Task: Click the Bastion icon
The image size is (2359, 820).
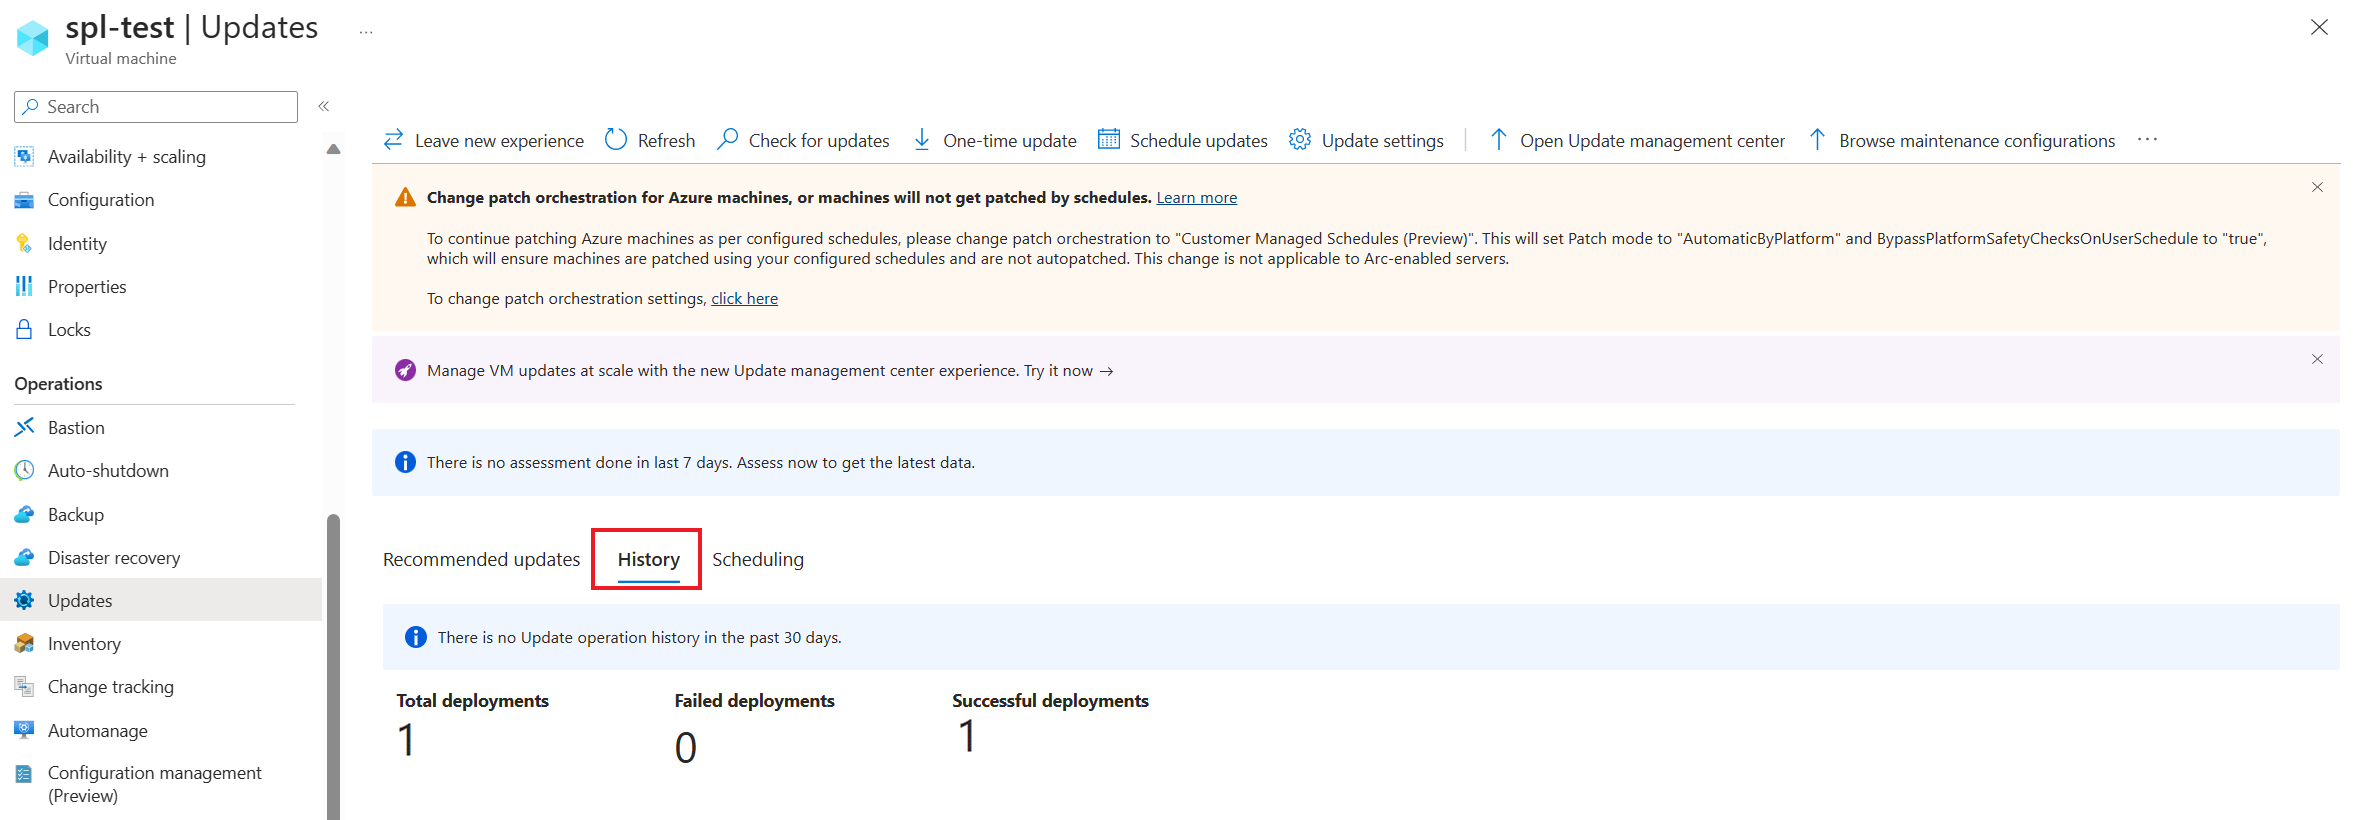Action: tap(24, 427)
